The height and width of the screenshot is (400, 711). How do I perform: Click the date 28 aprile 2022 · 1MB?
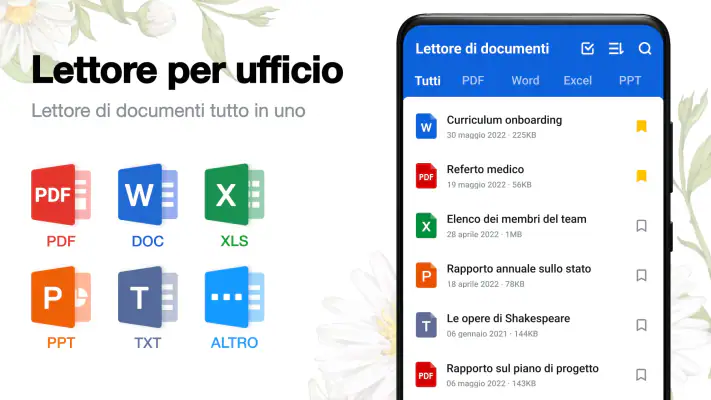click(x=484, y=234)
